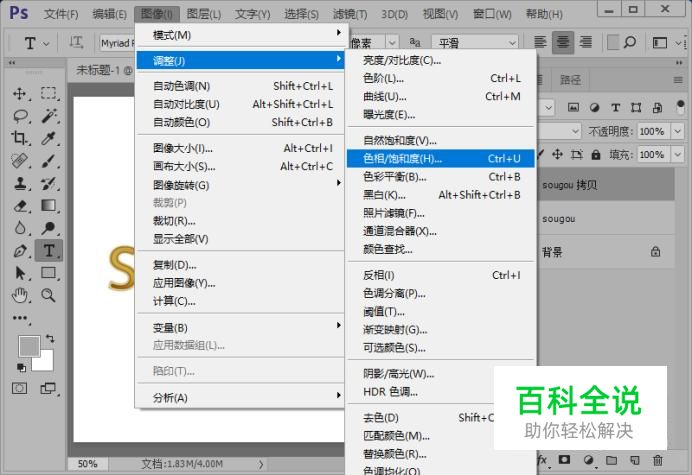The width and height of the screenshot is (692, 475).
Task: Select the Dodge tool
Action: (x=49, y=228)
